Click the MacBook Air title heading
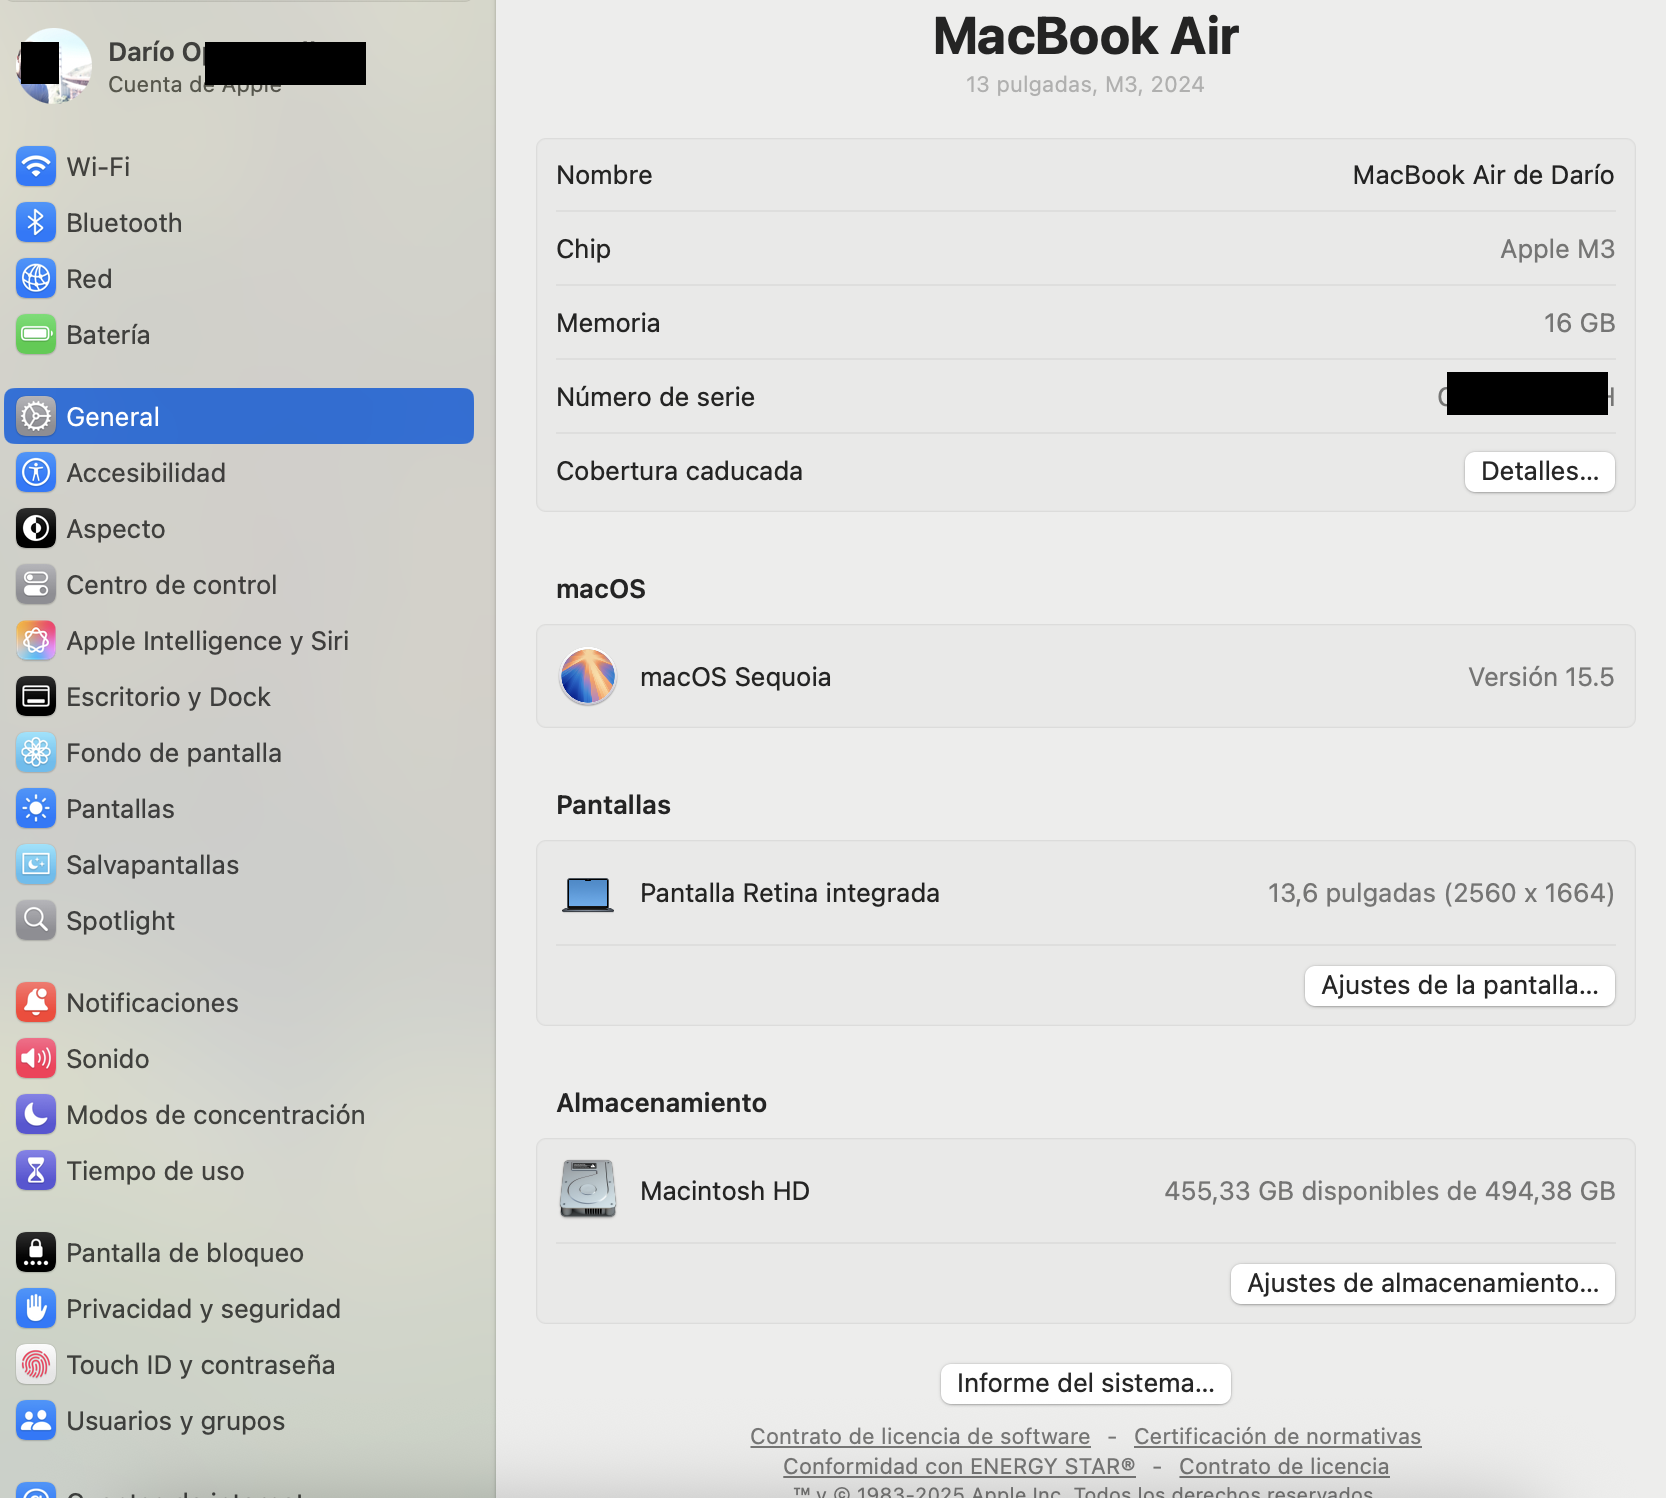The width and height of the screenshot is (1666, 1498). click(x=1086, y=36)
